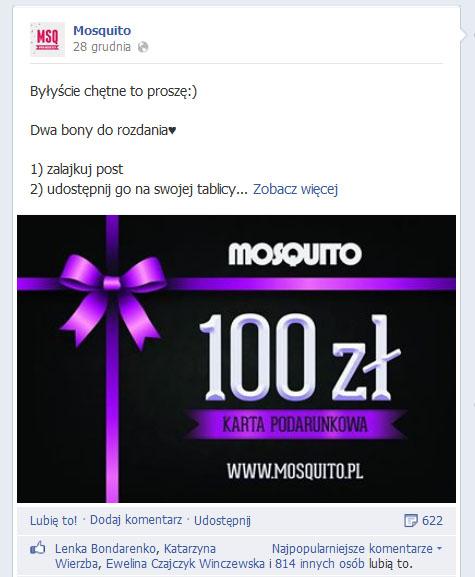
Task: Share the post via Udostępnij
Action: tap(222, 521)
